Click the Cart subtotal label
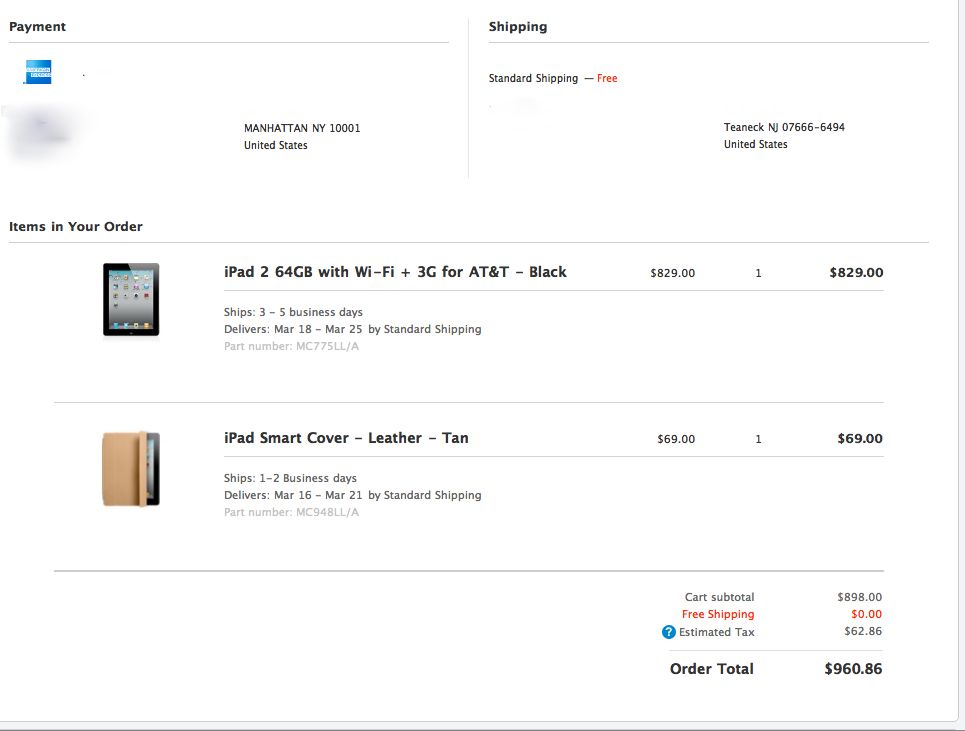Image resolution: width=965 pixels, height=731 pixels. (719, 598)
